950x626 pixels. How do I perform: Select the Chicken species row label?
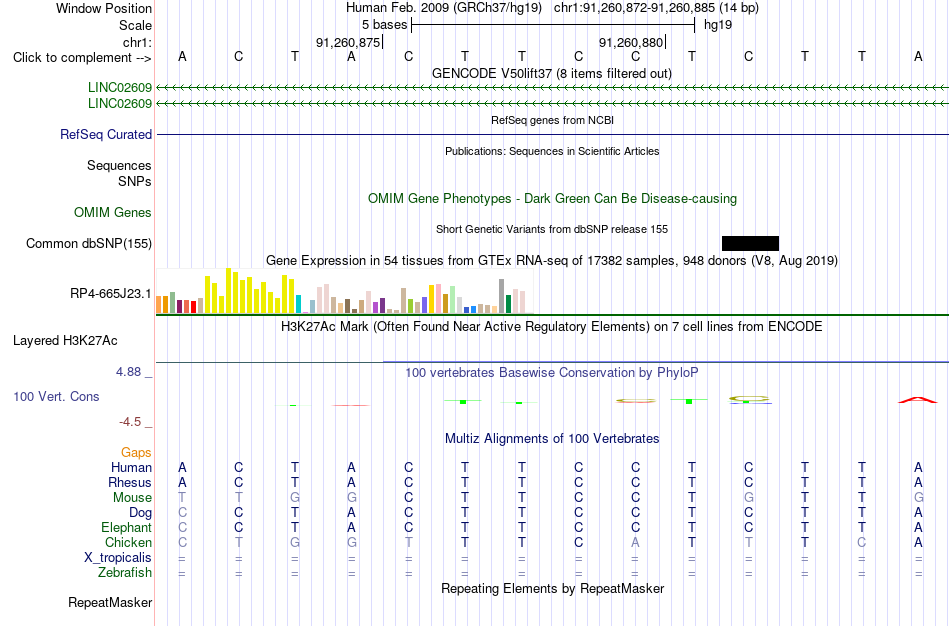click(128, 542)
